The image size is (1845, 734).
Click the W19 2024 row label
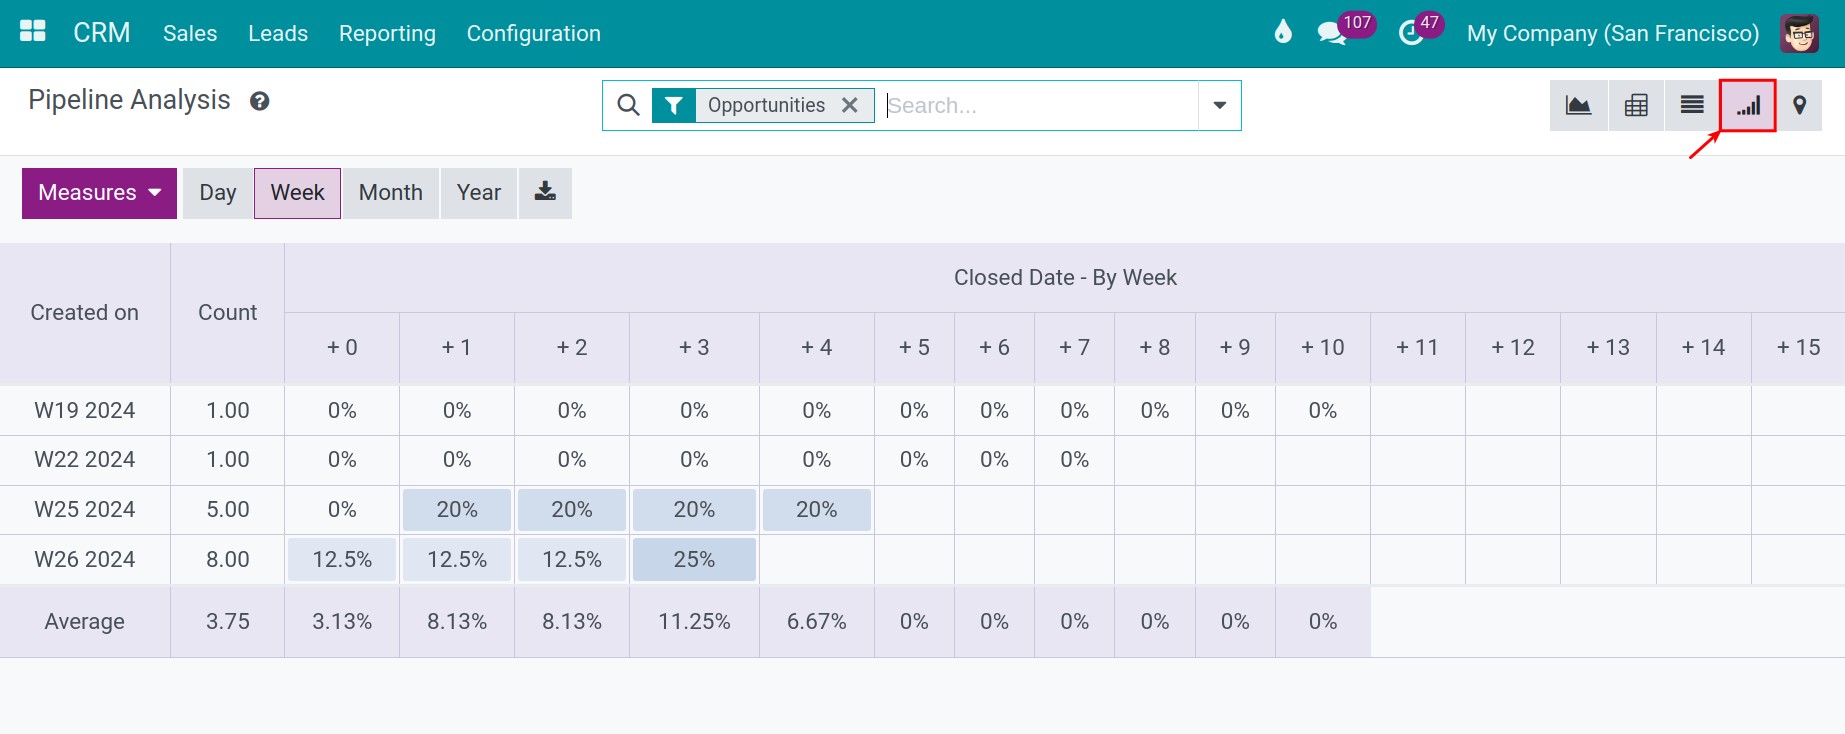pyautogui.click(x=85, y=411)
